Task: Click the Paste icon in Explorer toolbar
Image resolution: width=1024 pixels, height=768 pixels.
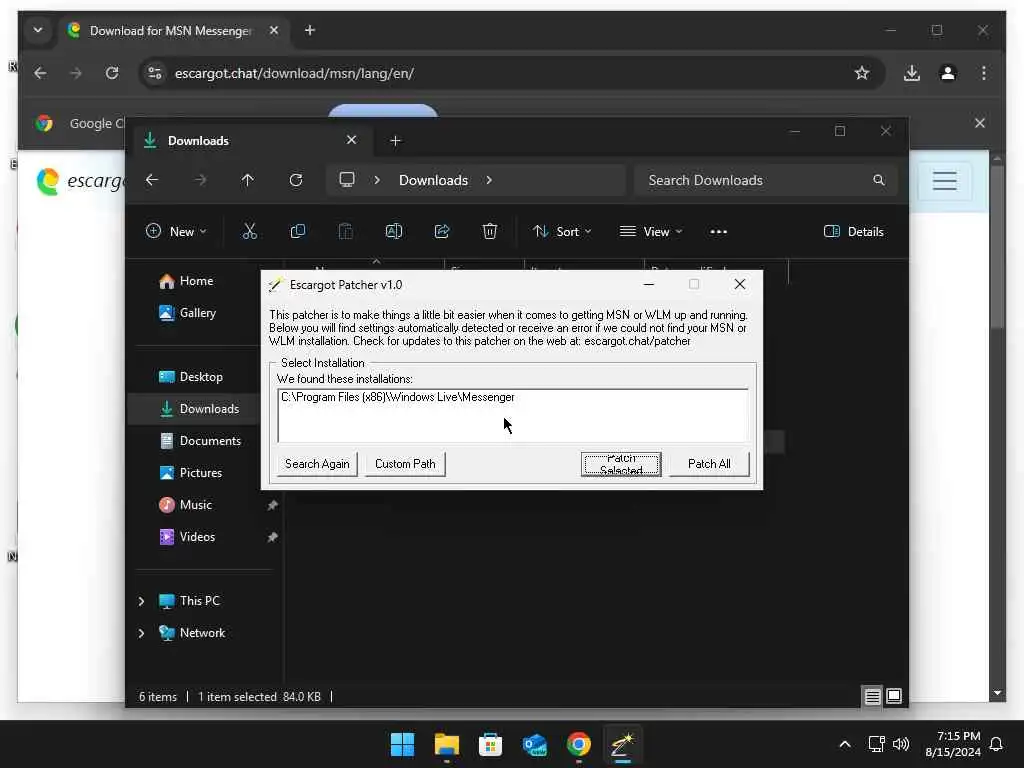Action: click(x=345, y=231)
